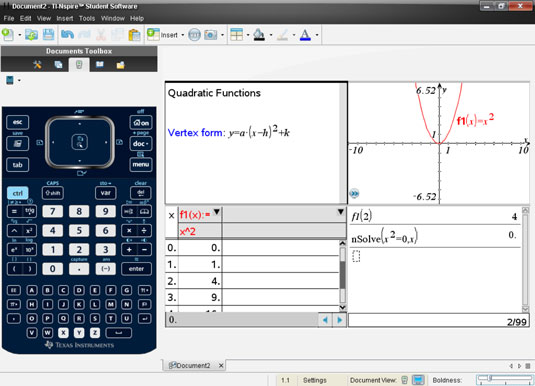Open the Content Explorer folder tab
This screenshot has height=386, width=535.
click(x=120, y=65)
